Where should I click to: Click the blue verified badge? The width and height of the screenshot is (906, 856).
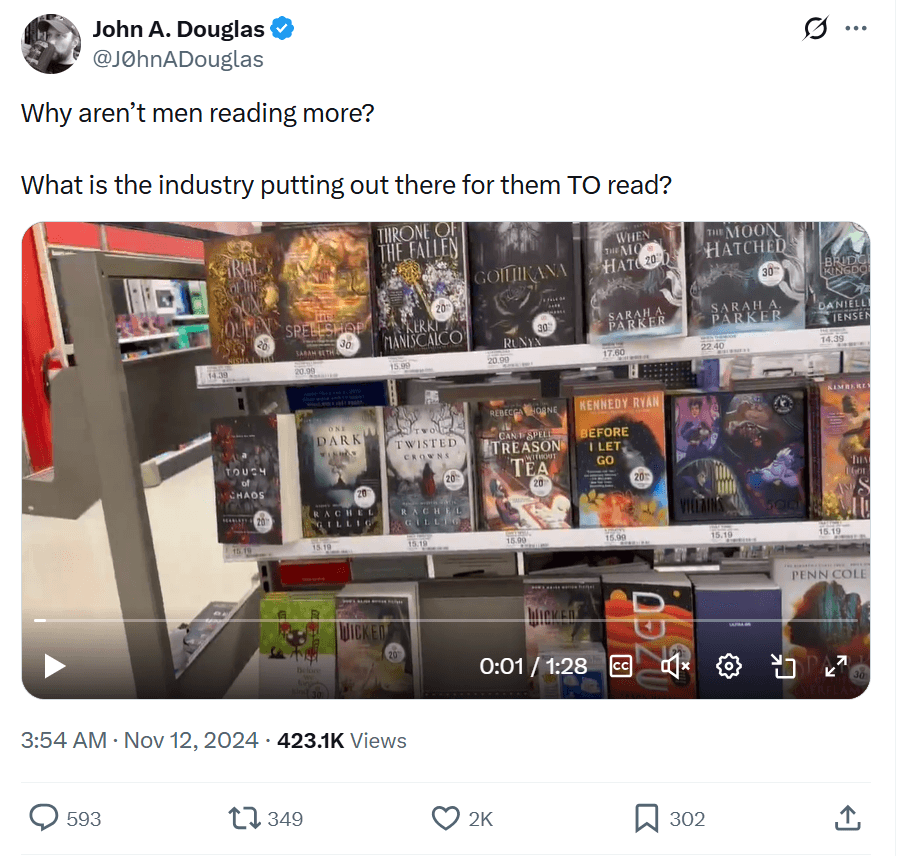[x=283, y=28]
